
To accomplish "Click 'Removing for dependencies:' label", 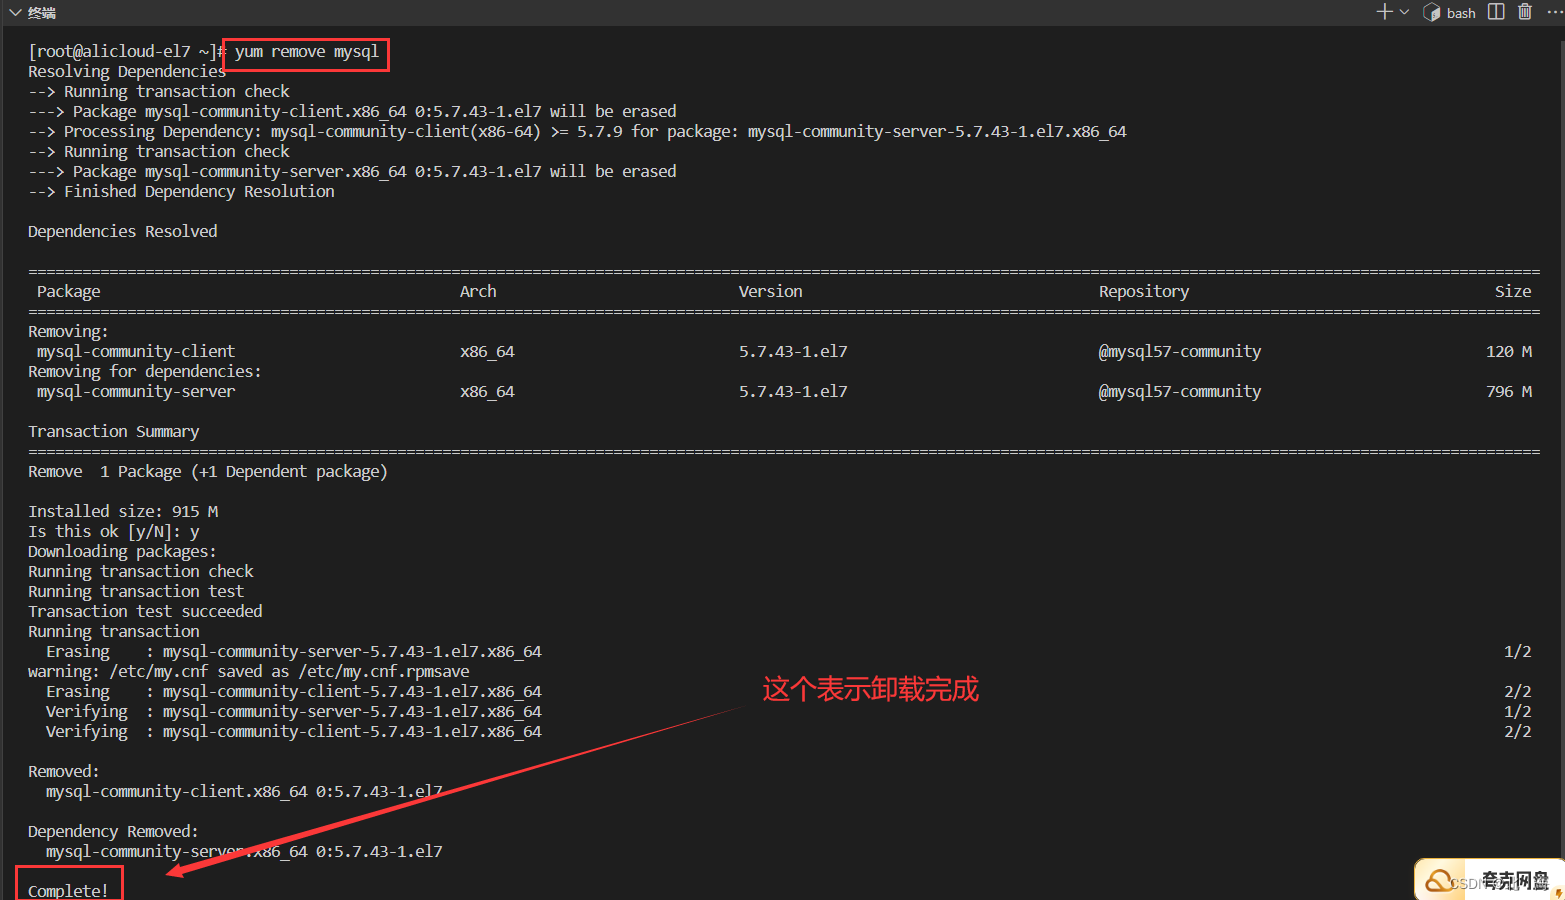I will coord(145,371).
